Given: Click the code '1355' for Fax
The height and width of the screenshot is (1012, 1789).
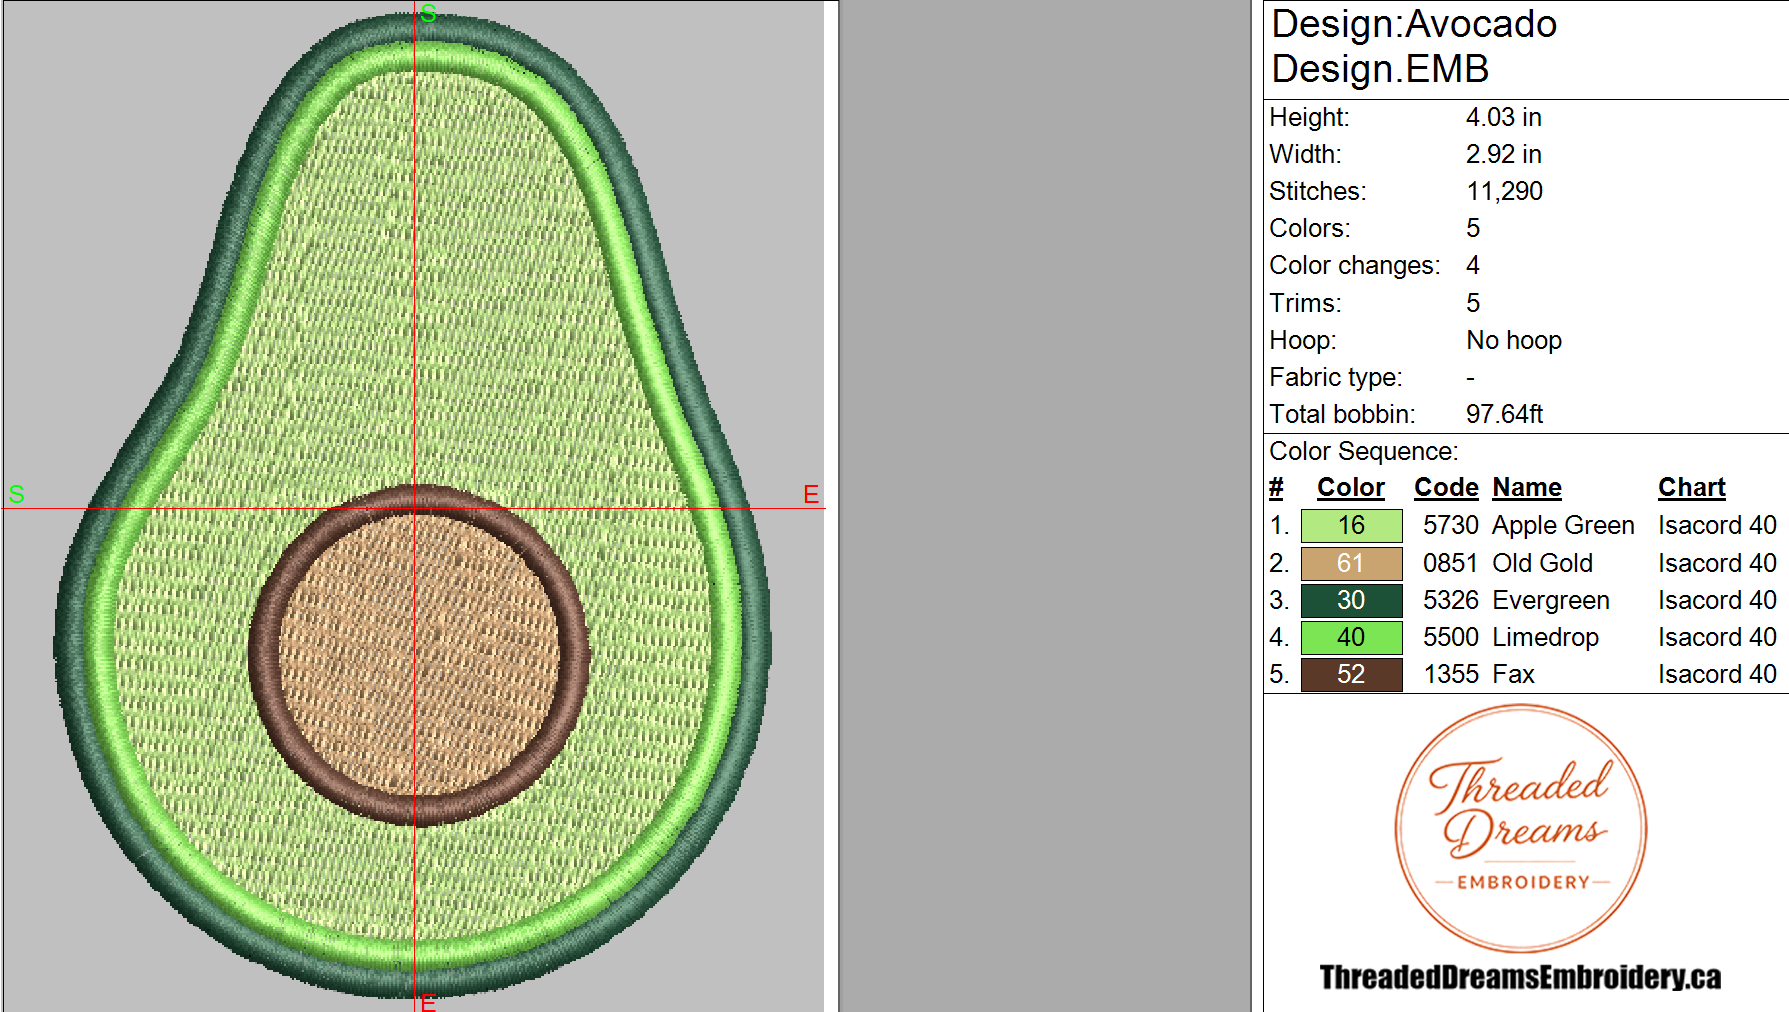Looking at the screenshot, I should 1451,674.
